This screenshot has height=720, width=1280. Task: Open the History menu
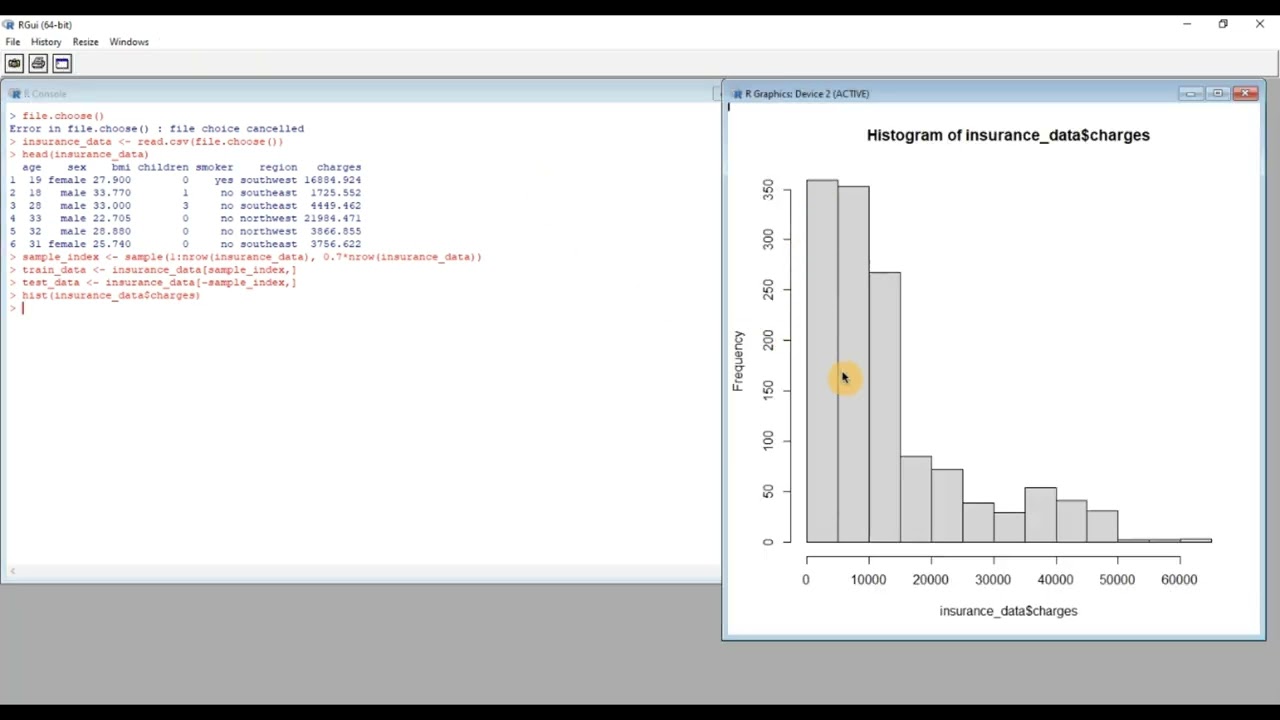(x=46, y=42)
